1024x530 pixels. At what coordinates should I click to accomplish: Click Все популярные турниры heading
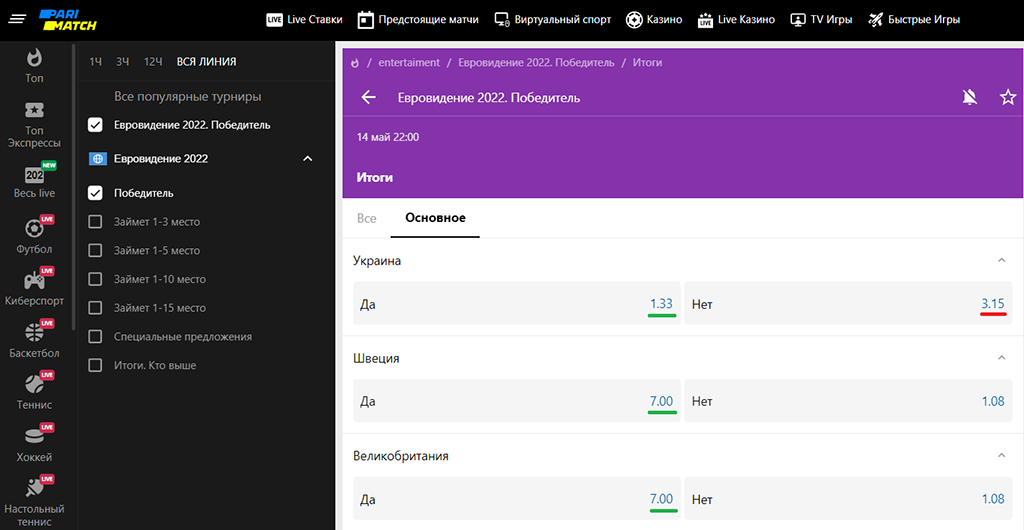187,97
